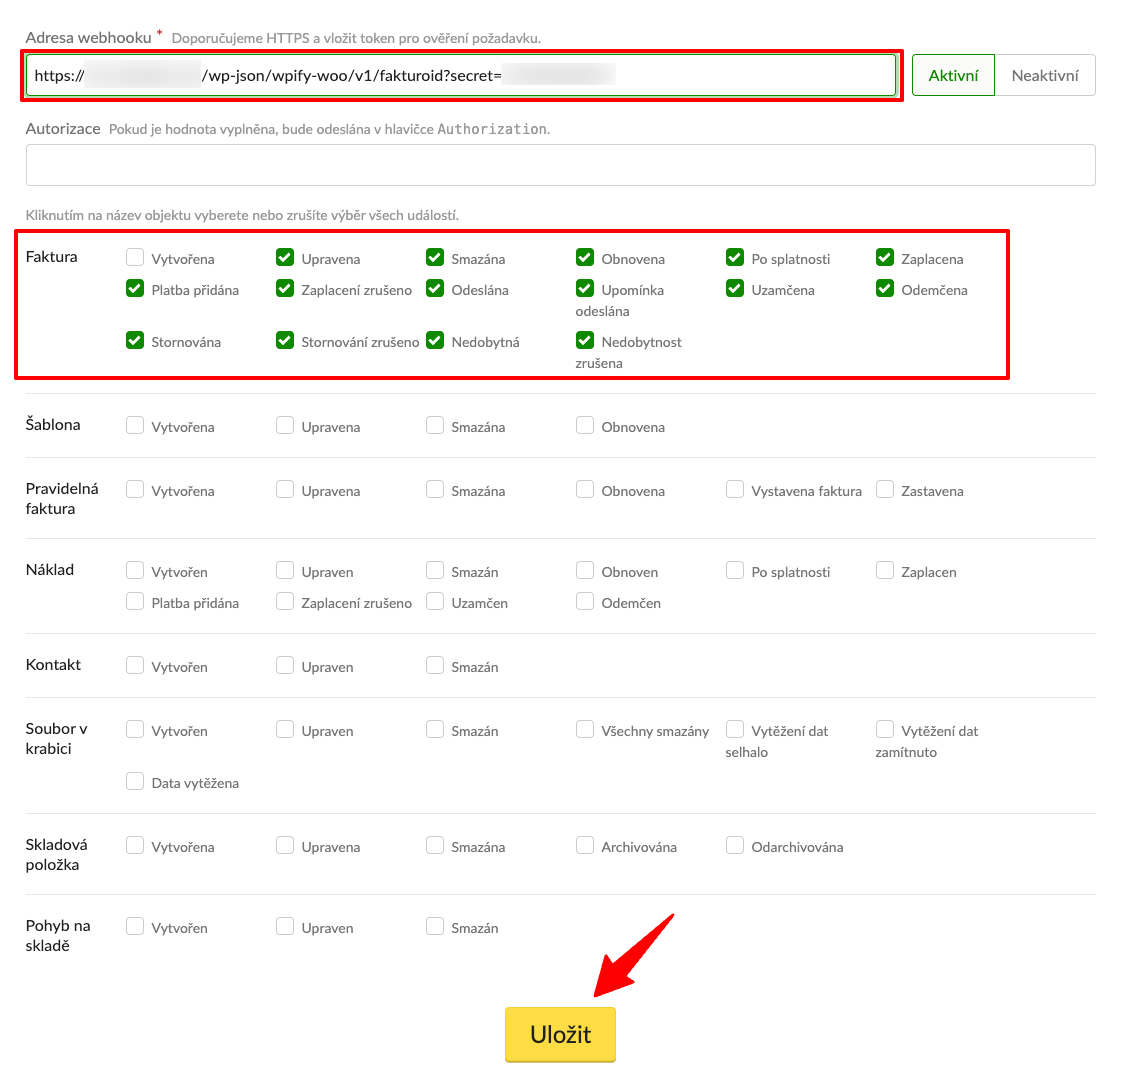Screen dimensions: 1122x1085
Task: Click the Kontakt object name
Action: point(54,665)
